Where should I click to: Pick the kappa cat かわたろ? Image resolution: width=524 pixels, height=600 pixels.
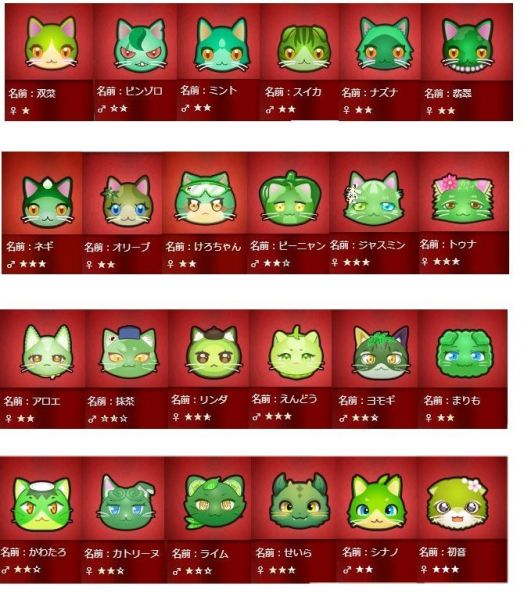pyautogui.click(x=42, y=505)
